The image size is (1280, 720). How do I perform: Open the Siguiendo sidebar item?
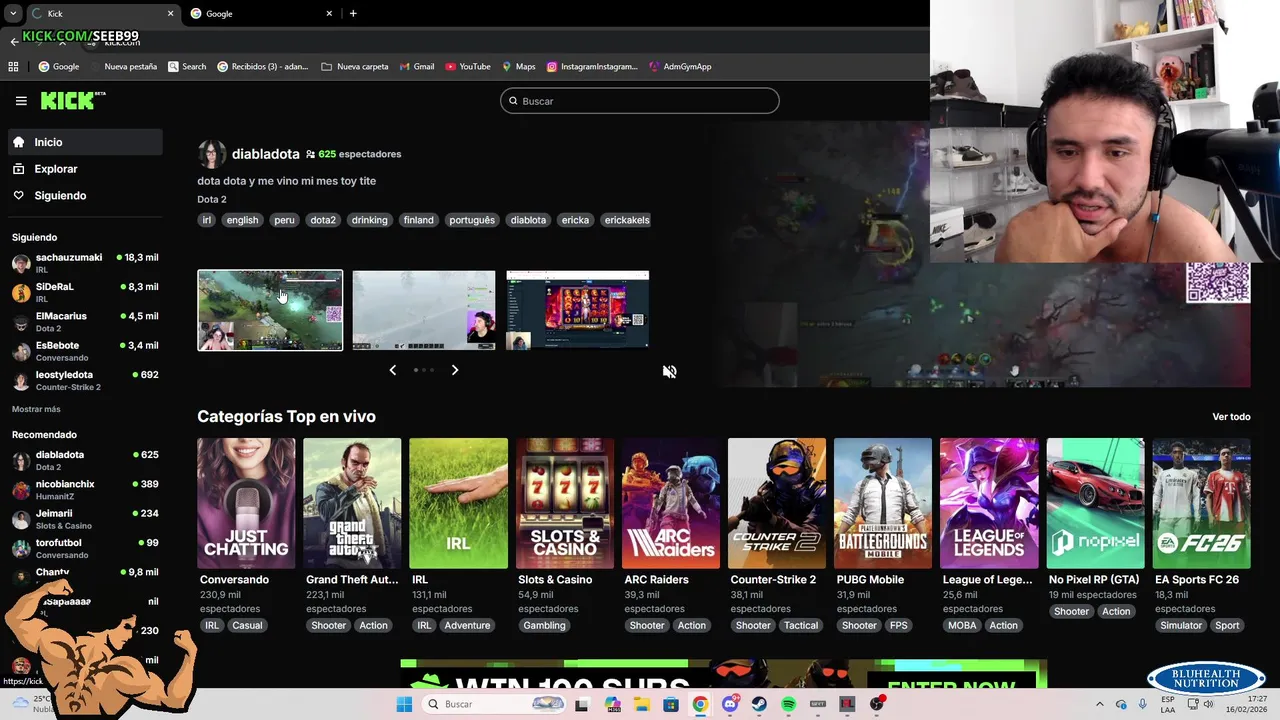tap(85, 196)
